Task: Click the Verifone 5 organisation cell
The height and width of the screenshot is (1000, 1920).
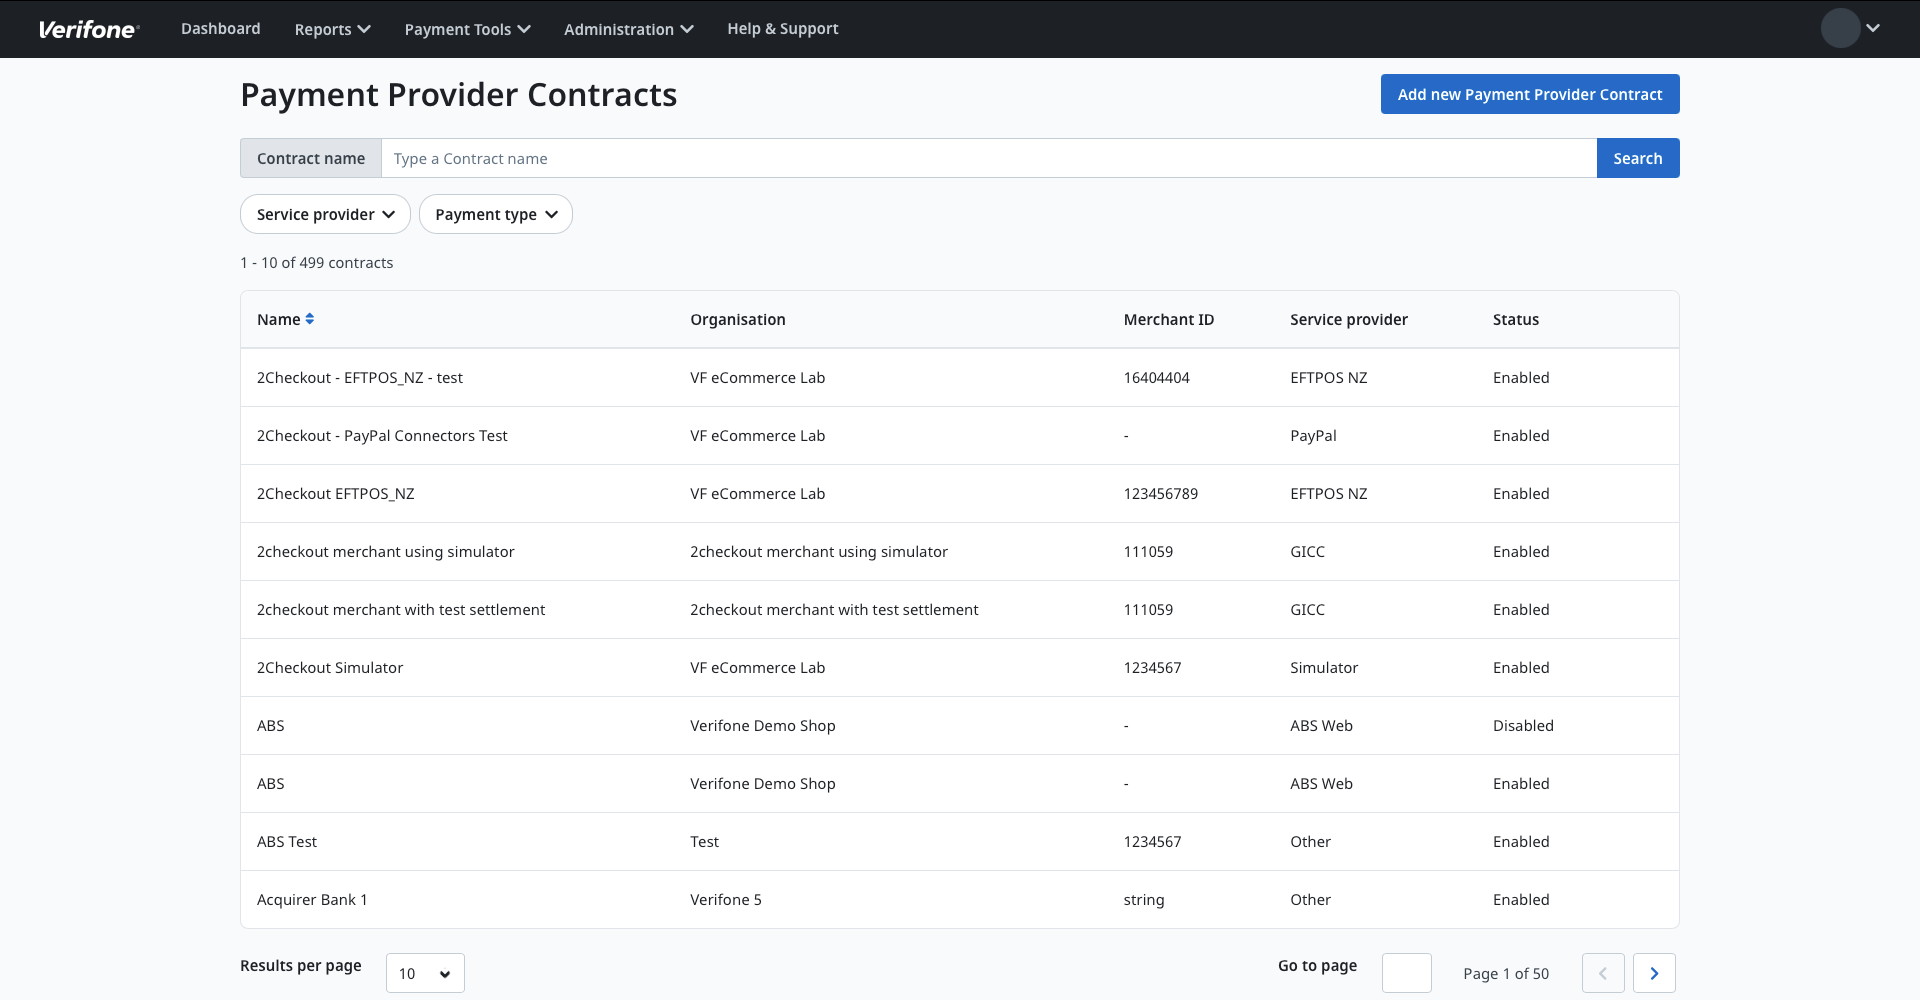Action: (725, 899)
